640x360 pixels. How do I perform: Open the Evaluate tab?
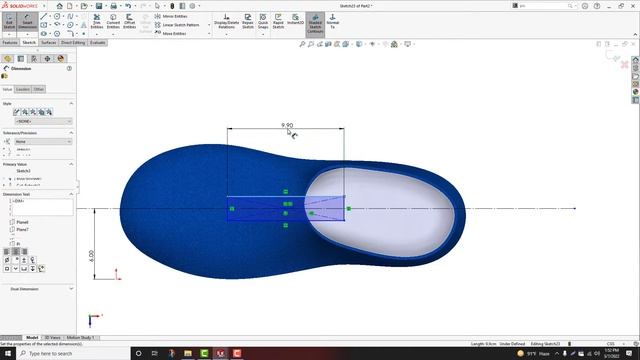point(98,42)
